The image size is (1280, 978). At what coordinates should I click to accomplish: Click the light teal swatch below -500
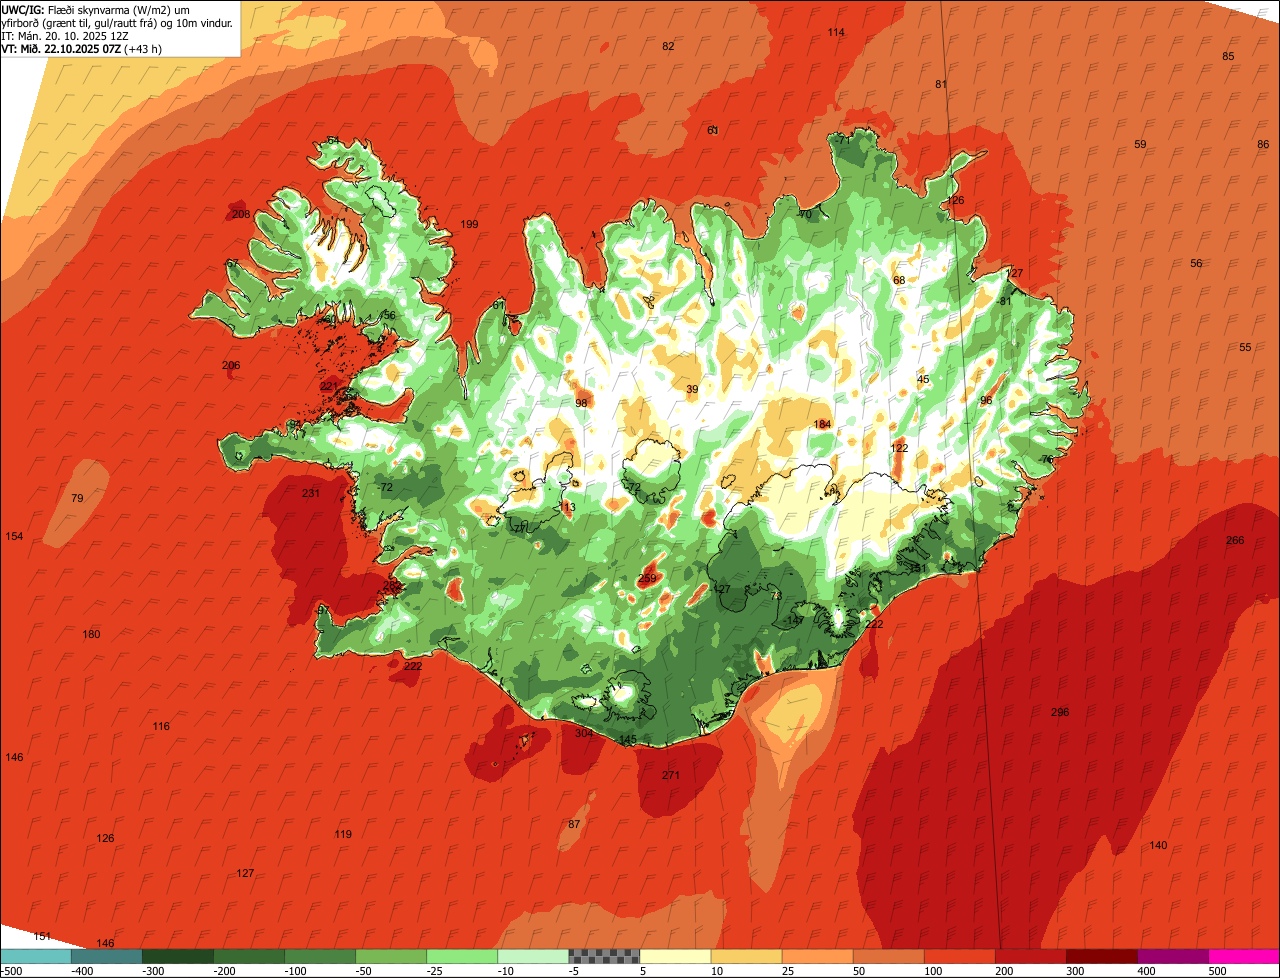[35, 956]
